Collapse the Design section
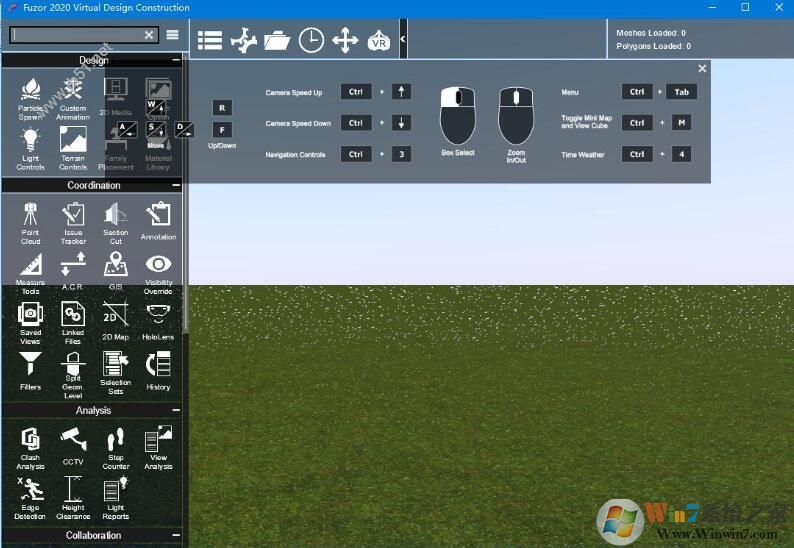 [176, 61]
